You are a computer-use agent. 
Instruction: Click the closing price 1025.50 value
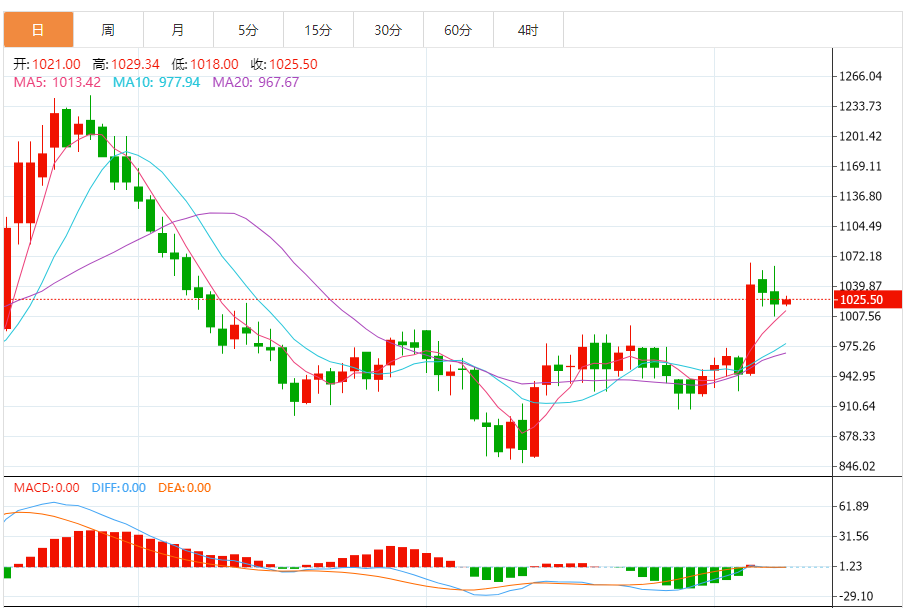[294, 64]
